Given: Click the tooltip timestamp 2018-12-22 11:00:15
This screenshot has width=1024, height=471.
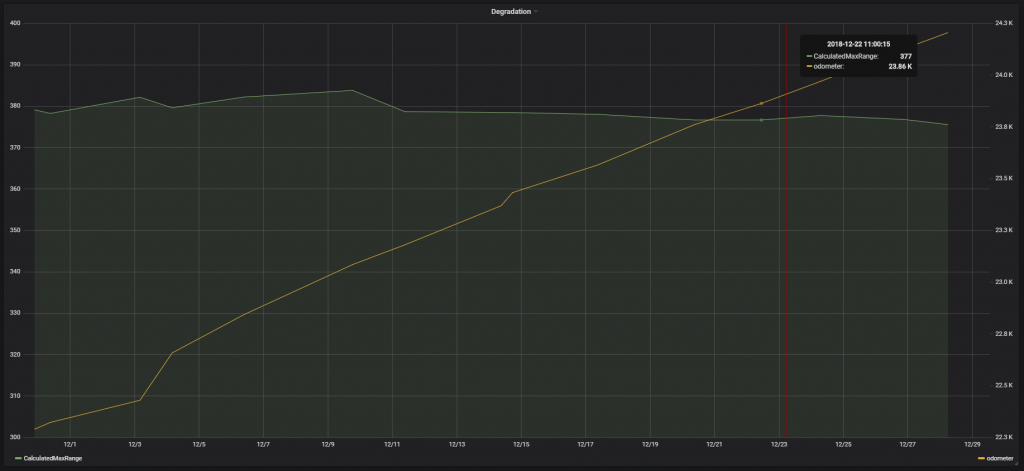Looking at the screenshot, I should [x=858, y=44].
